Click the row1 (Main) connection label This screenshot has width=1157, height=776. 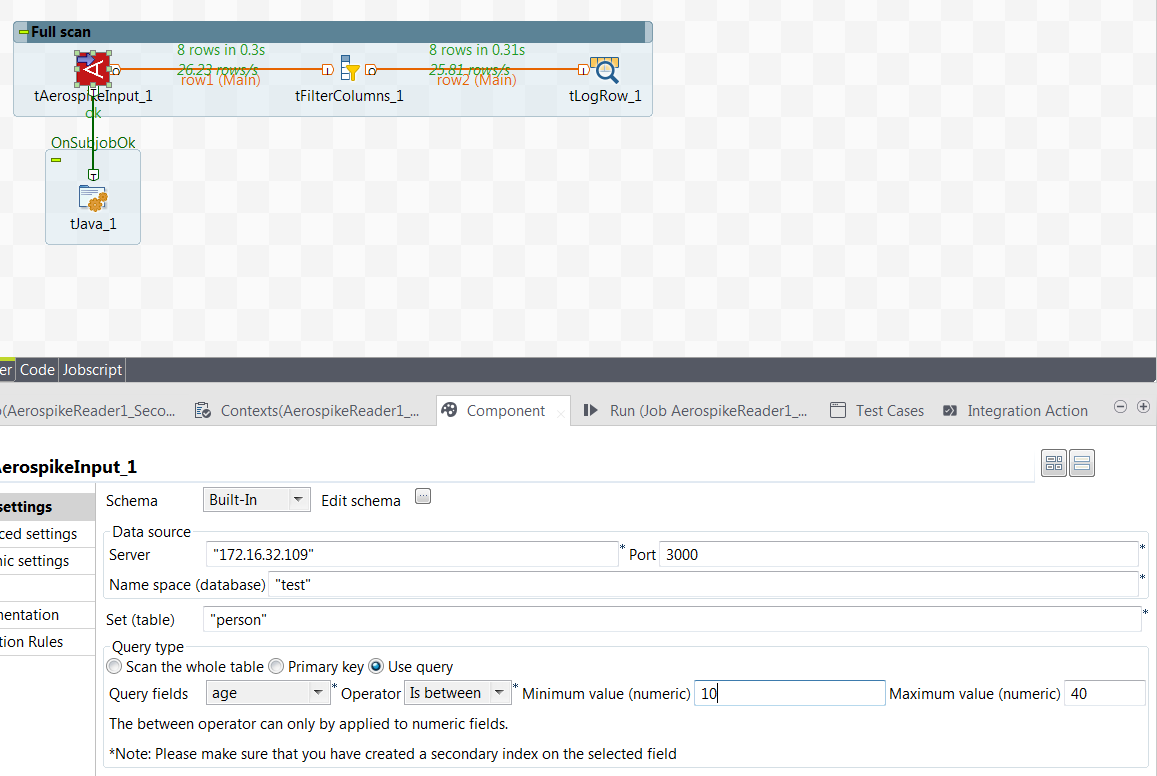tap(221, 80)
